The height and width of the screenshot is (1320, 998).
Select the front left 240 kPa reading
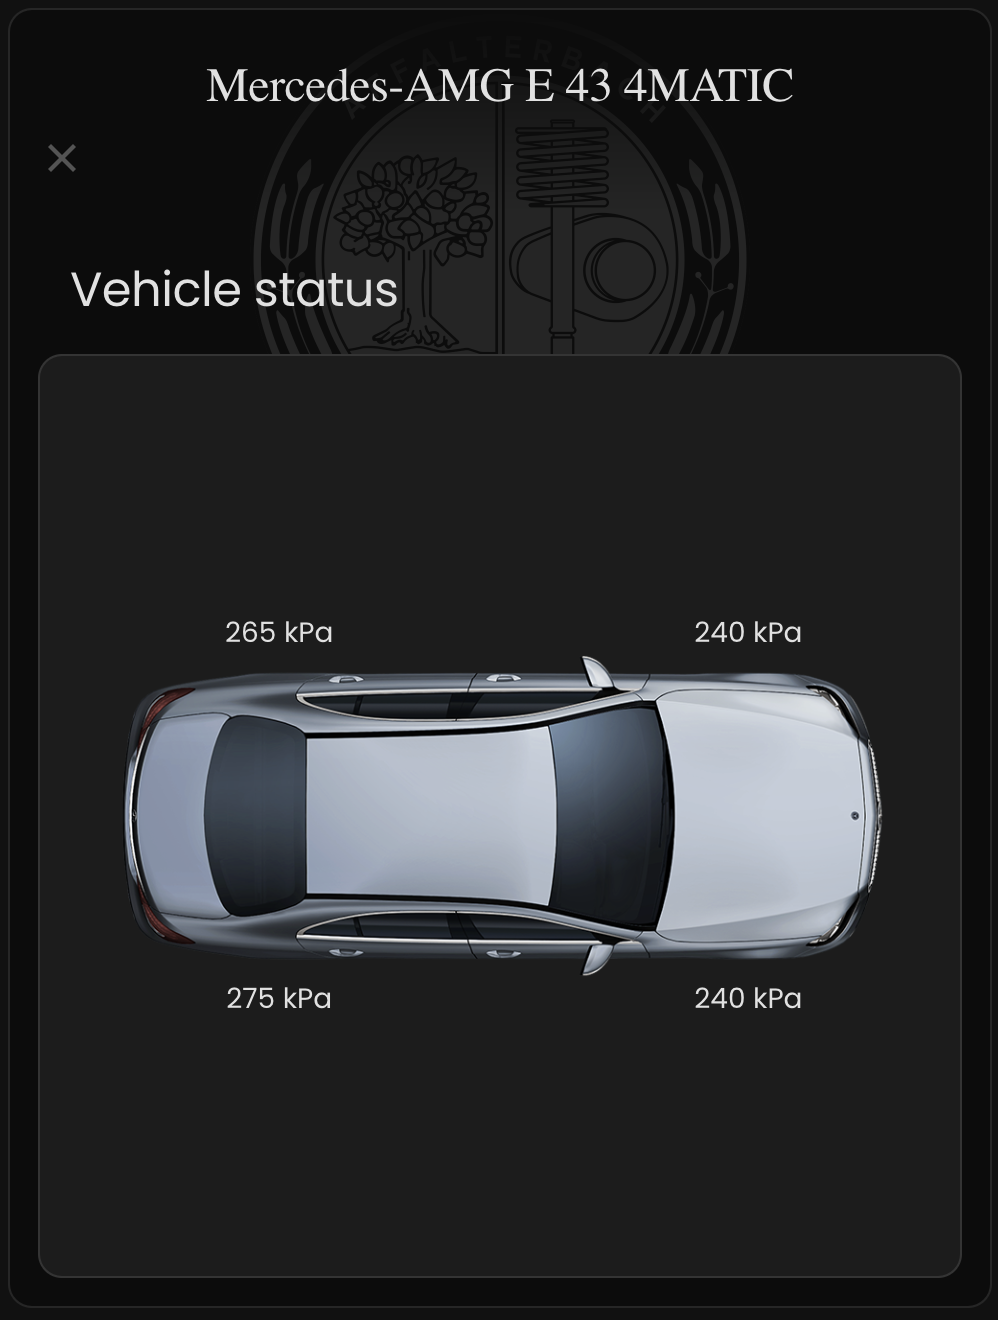748,632
